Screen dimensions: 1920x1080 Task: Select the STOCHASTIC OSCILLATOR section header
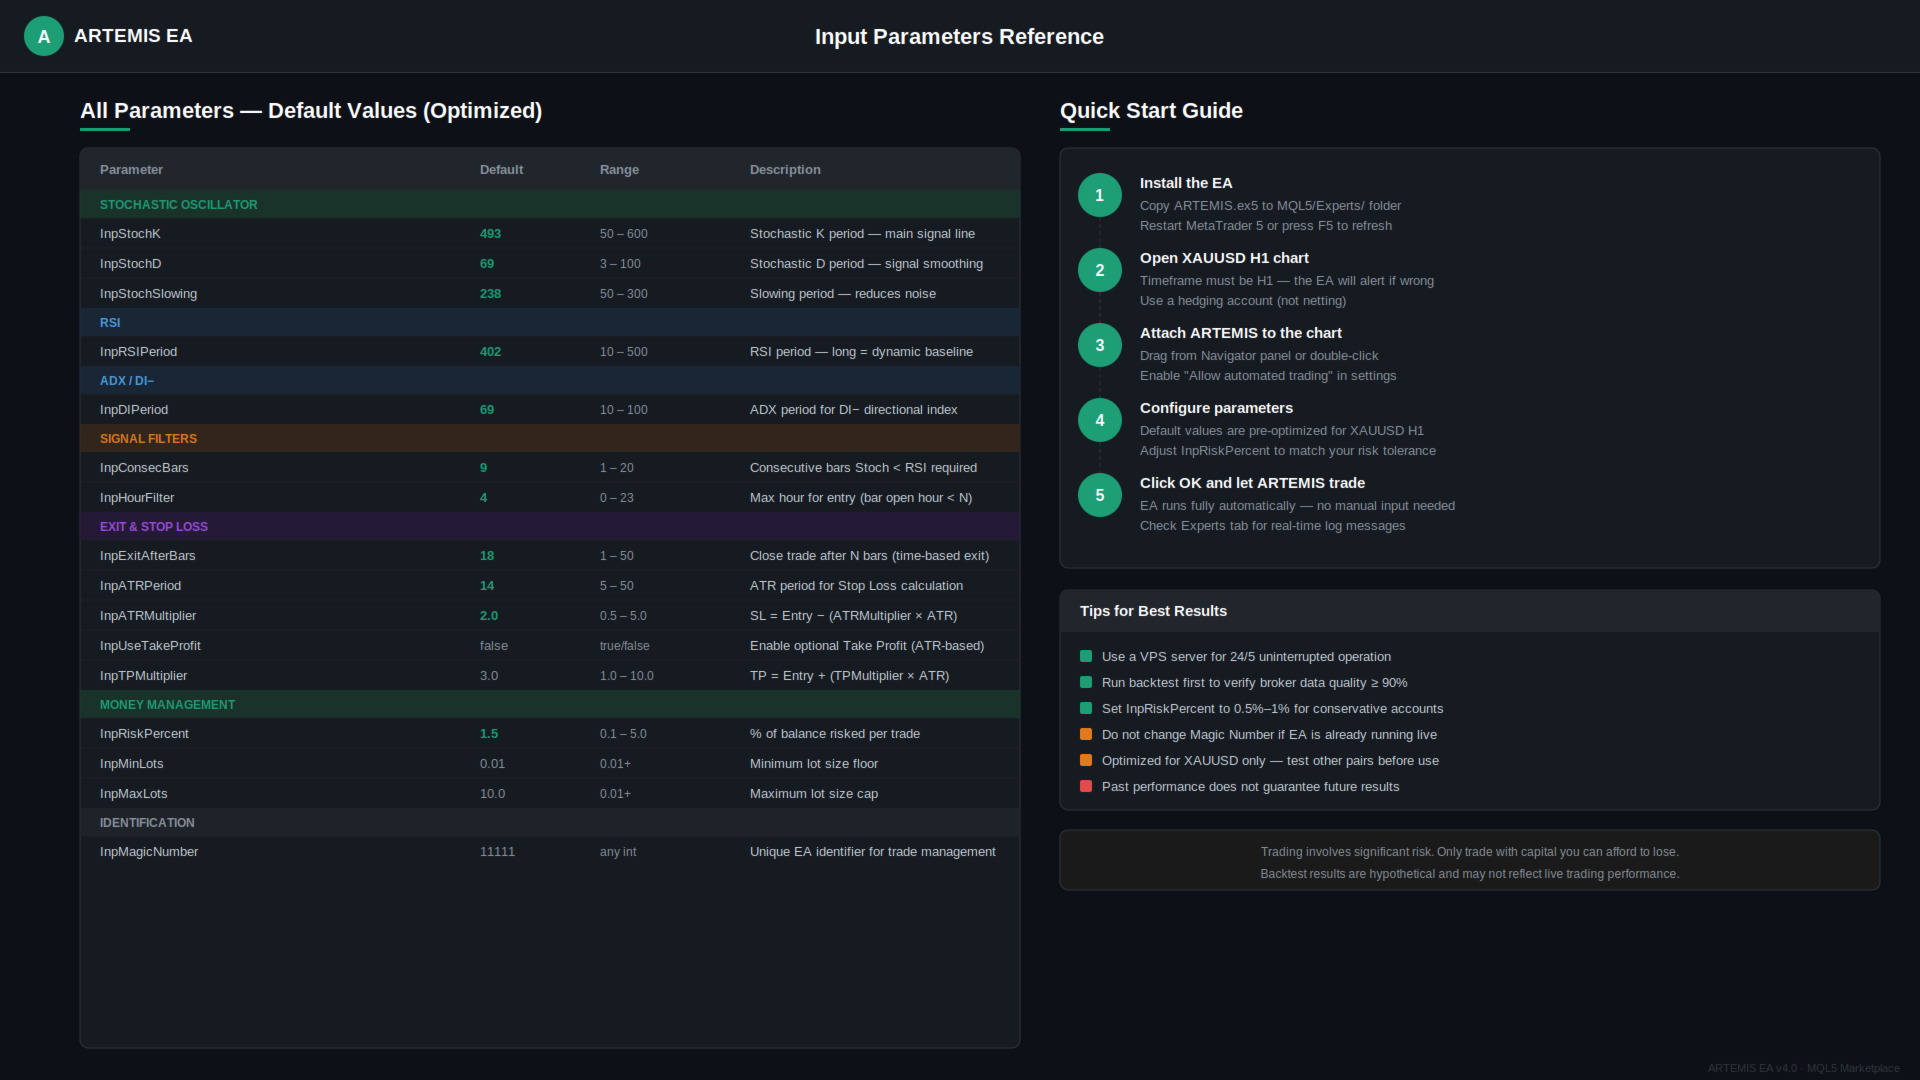click(x=178, y=205)
